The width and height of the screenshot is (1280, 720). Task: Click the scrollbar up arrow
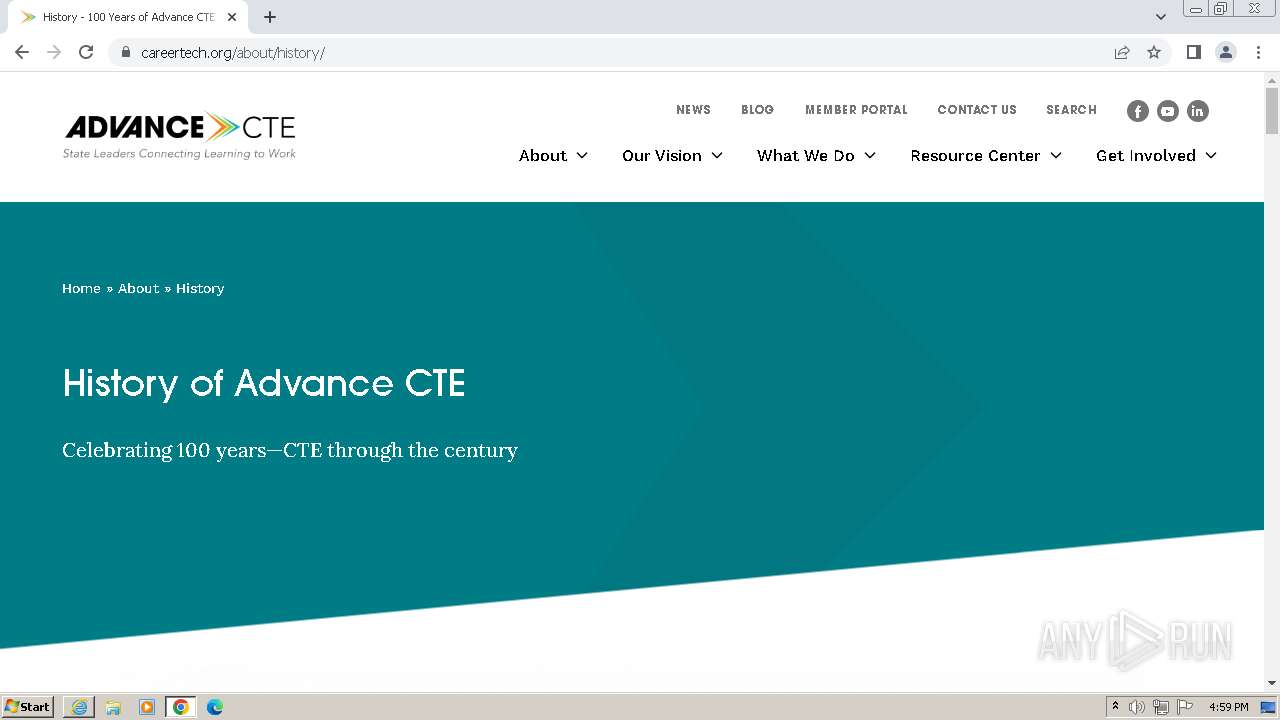click(1272, 79)
